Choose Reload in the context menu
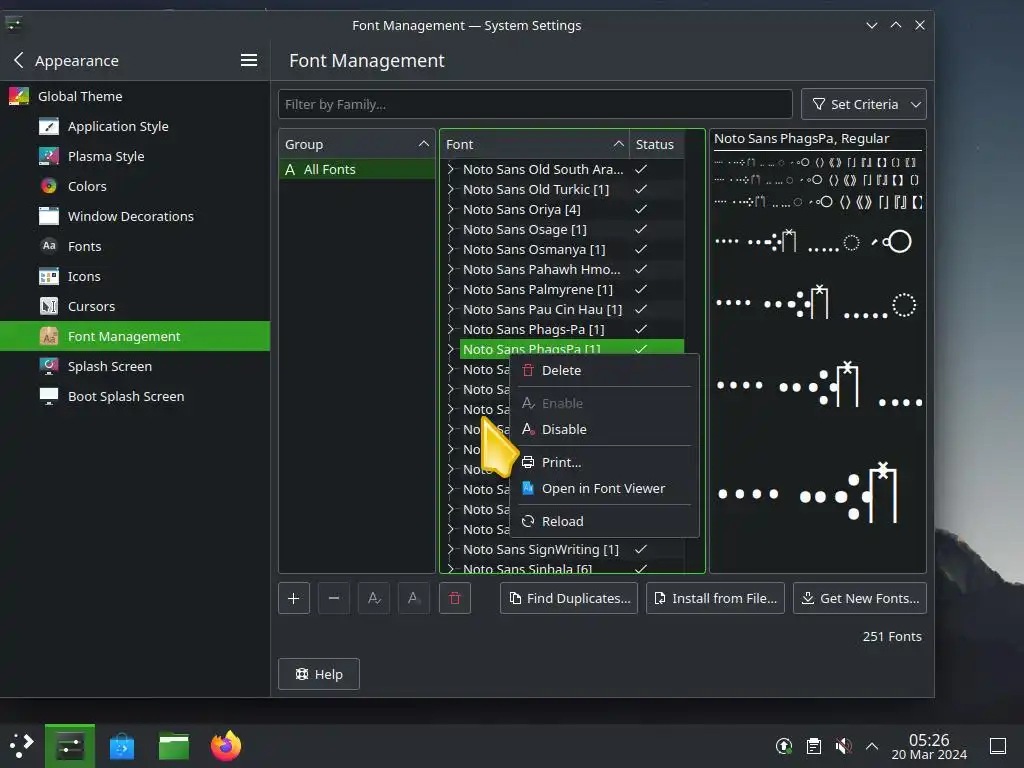Image resolution: width=1024 pixels, height=768 pixels. 605,521
